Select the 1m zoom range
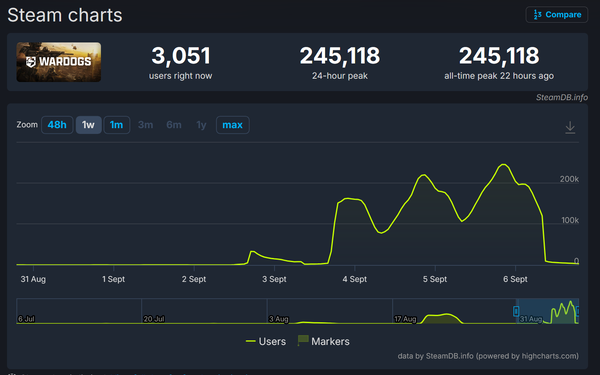This screenshot has height=375, width=600. coord(117,125)
